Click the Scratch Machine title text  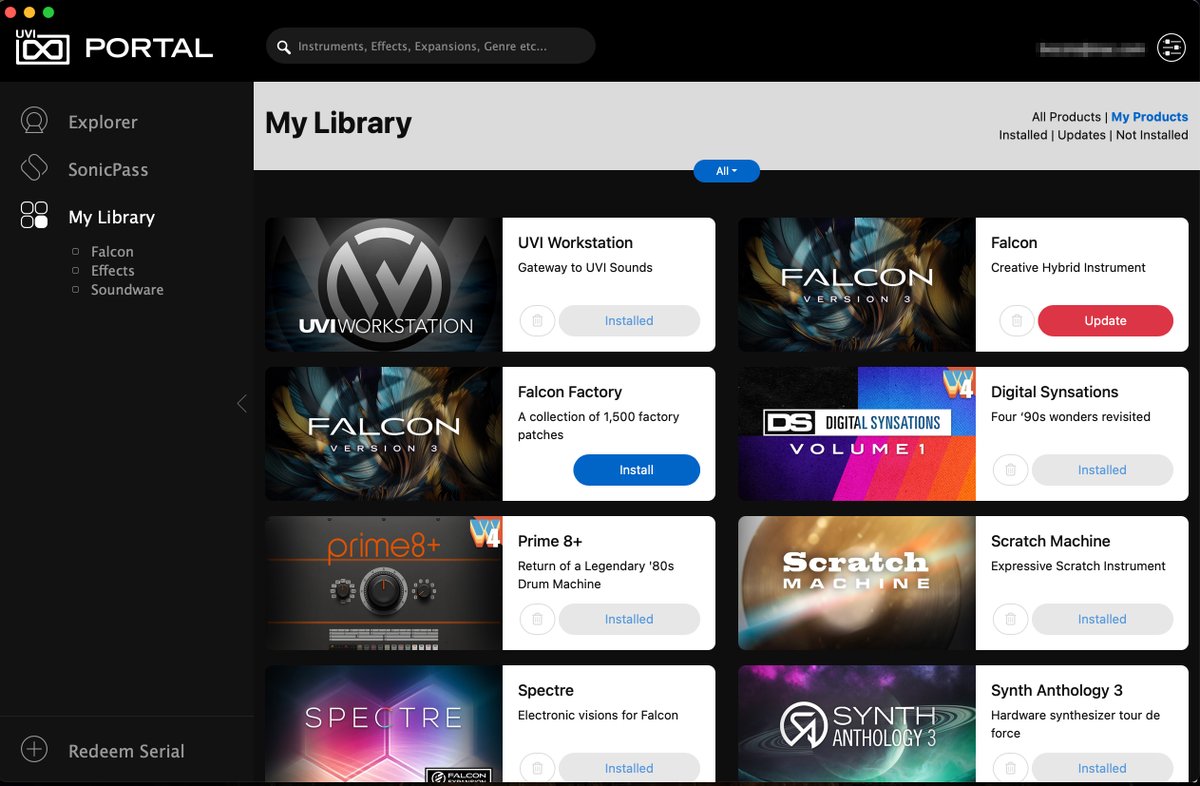point(1050,541)
